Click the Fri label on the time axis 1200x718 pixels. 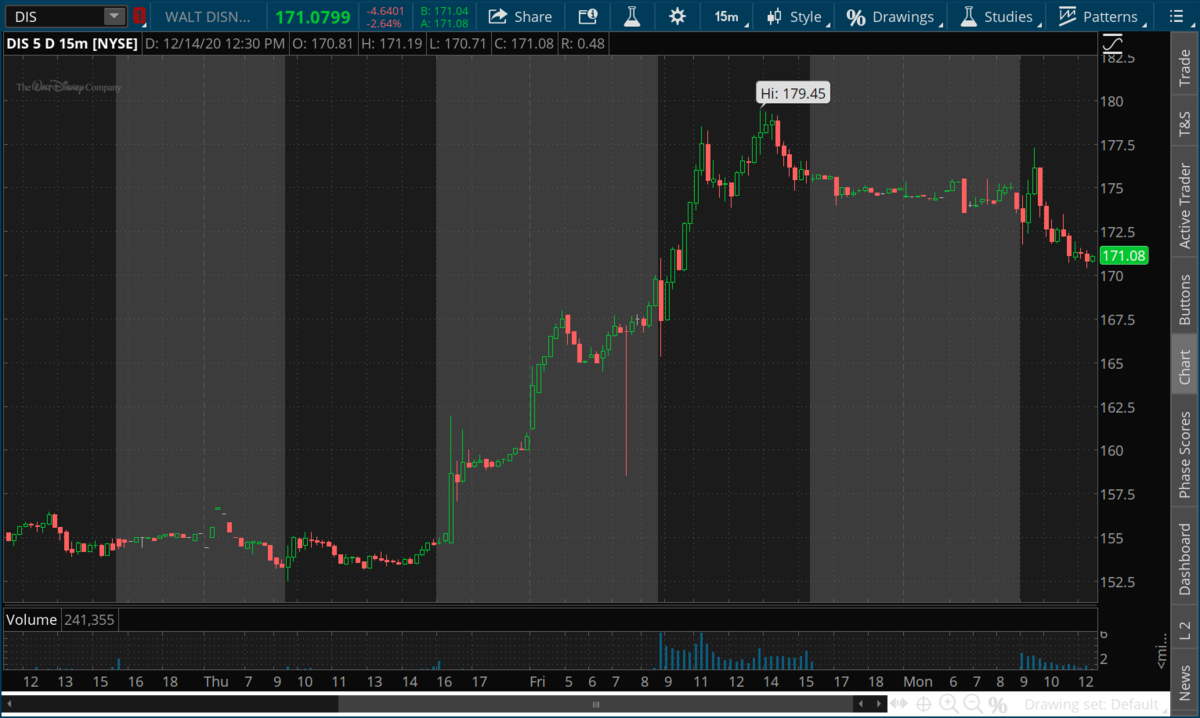point(538,682)
